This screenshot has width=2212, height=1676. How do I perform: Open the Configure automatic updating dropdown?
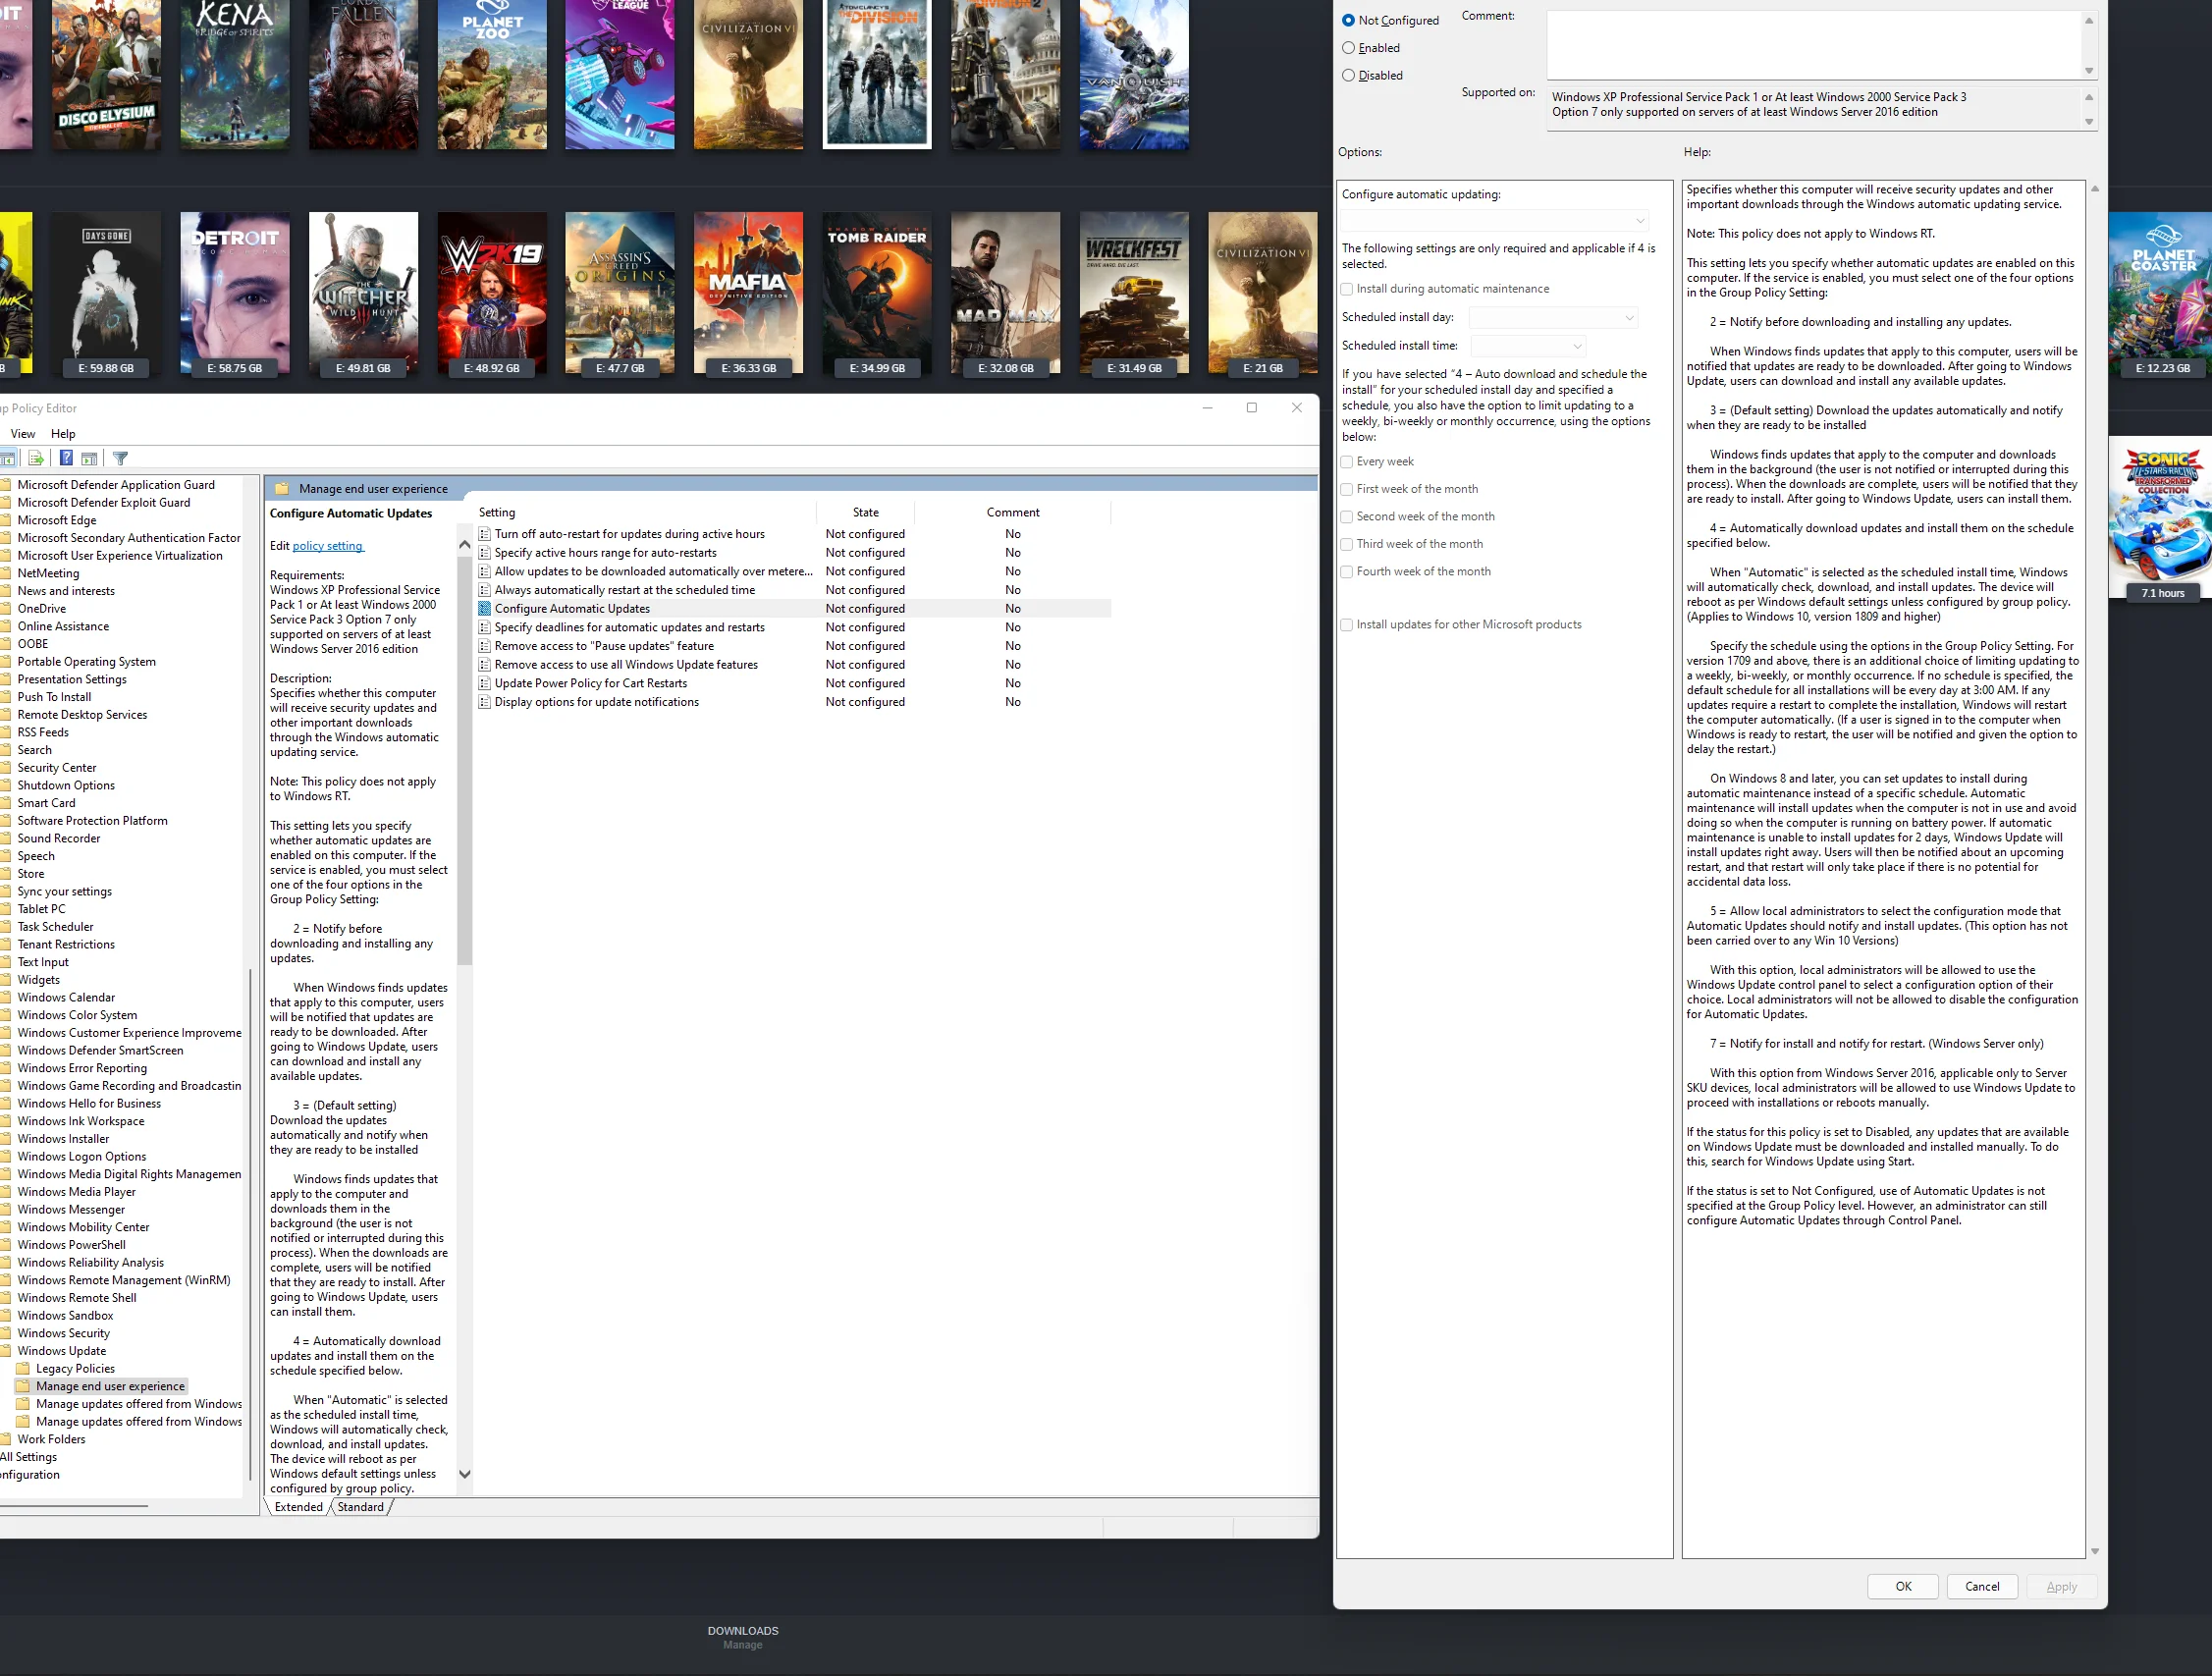1495,221
